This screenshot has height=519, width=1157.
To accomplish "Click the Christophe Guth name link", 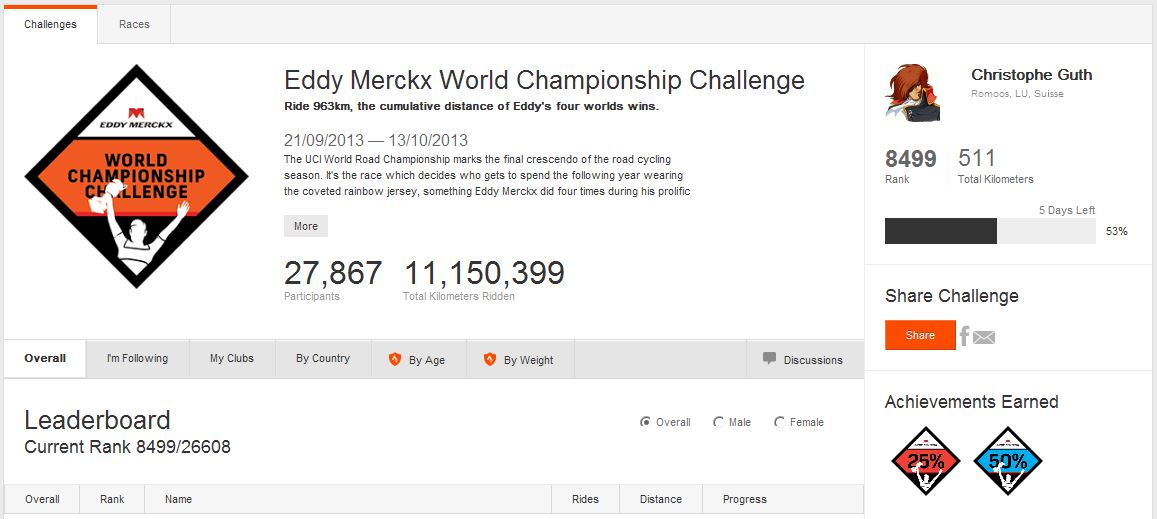I will [1031, 75].
